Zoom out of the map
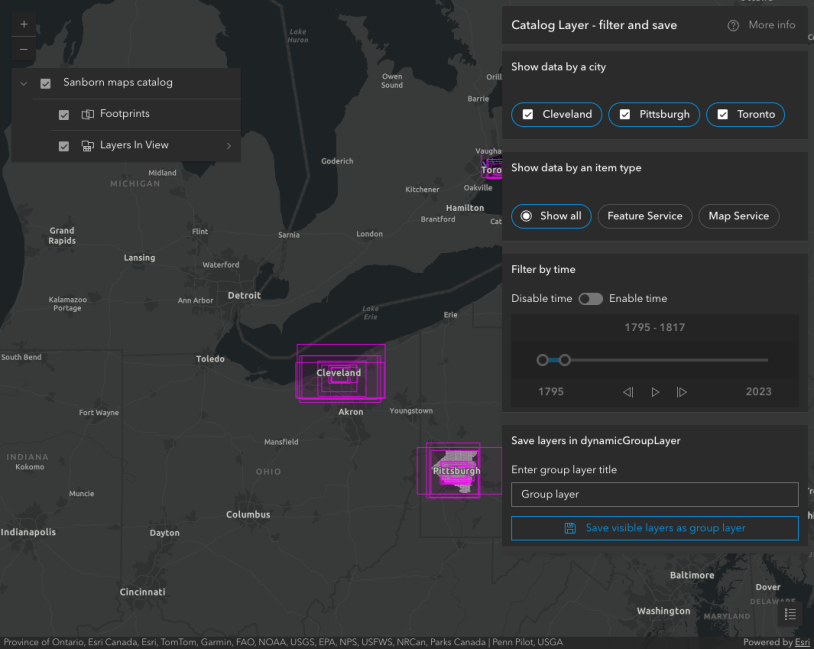 point(24,48)
